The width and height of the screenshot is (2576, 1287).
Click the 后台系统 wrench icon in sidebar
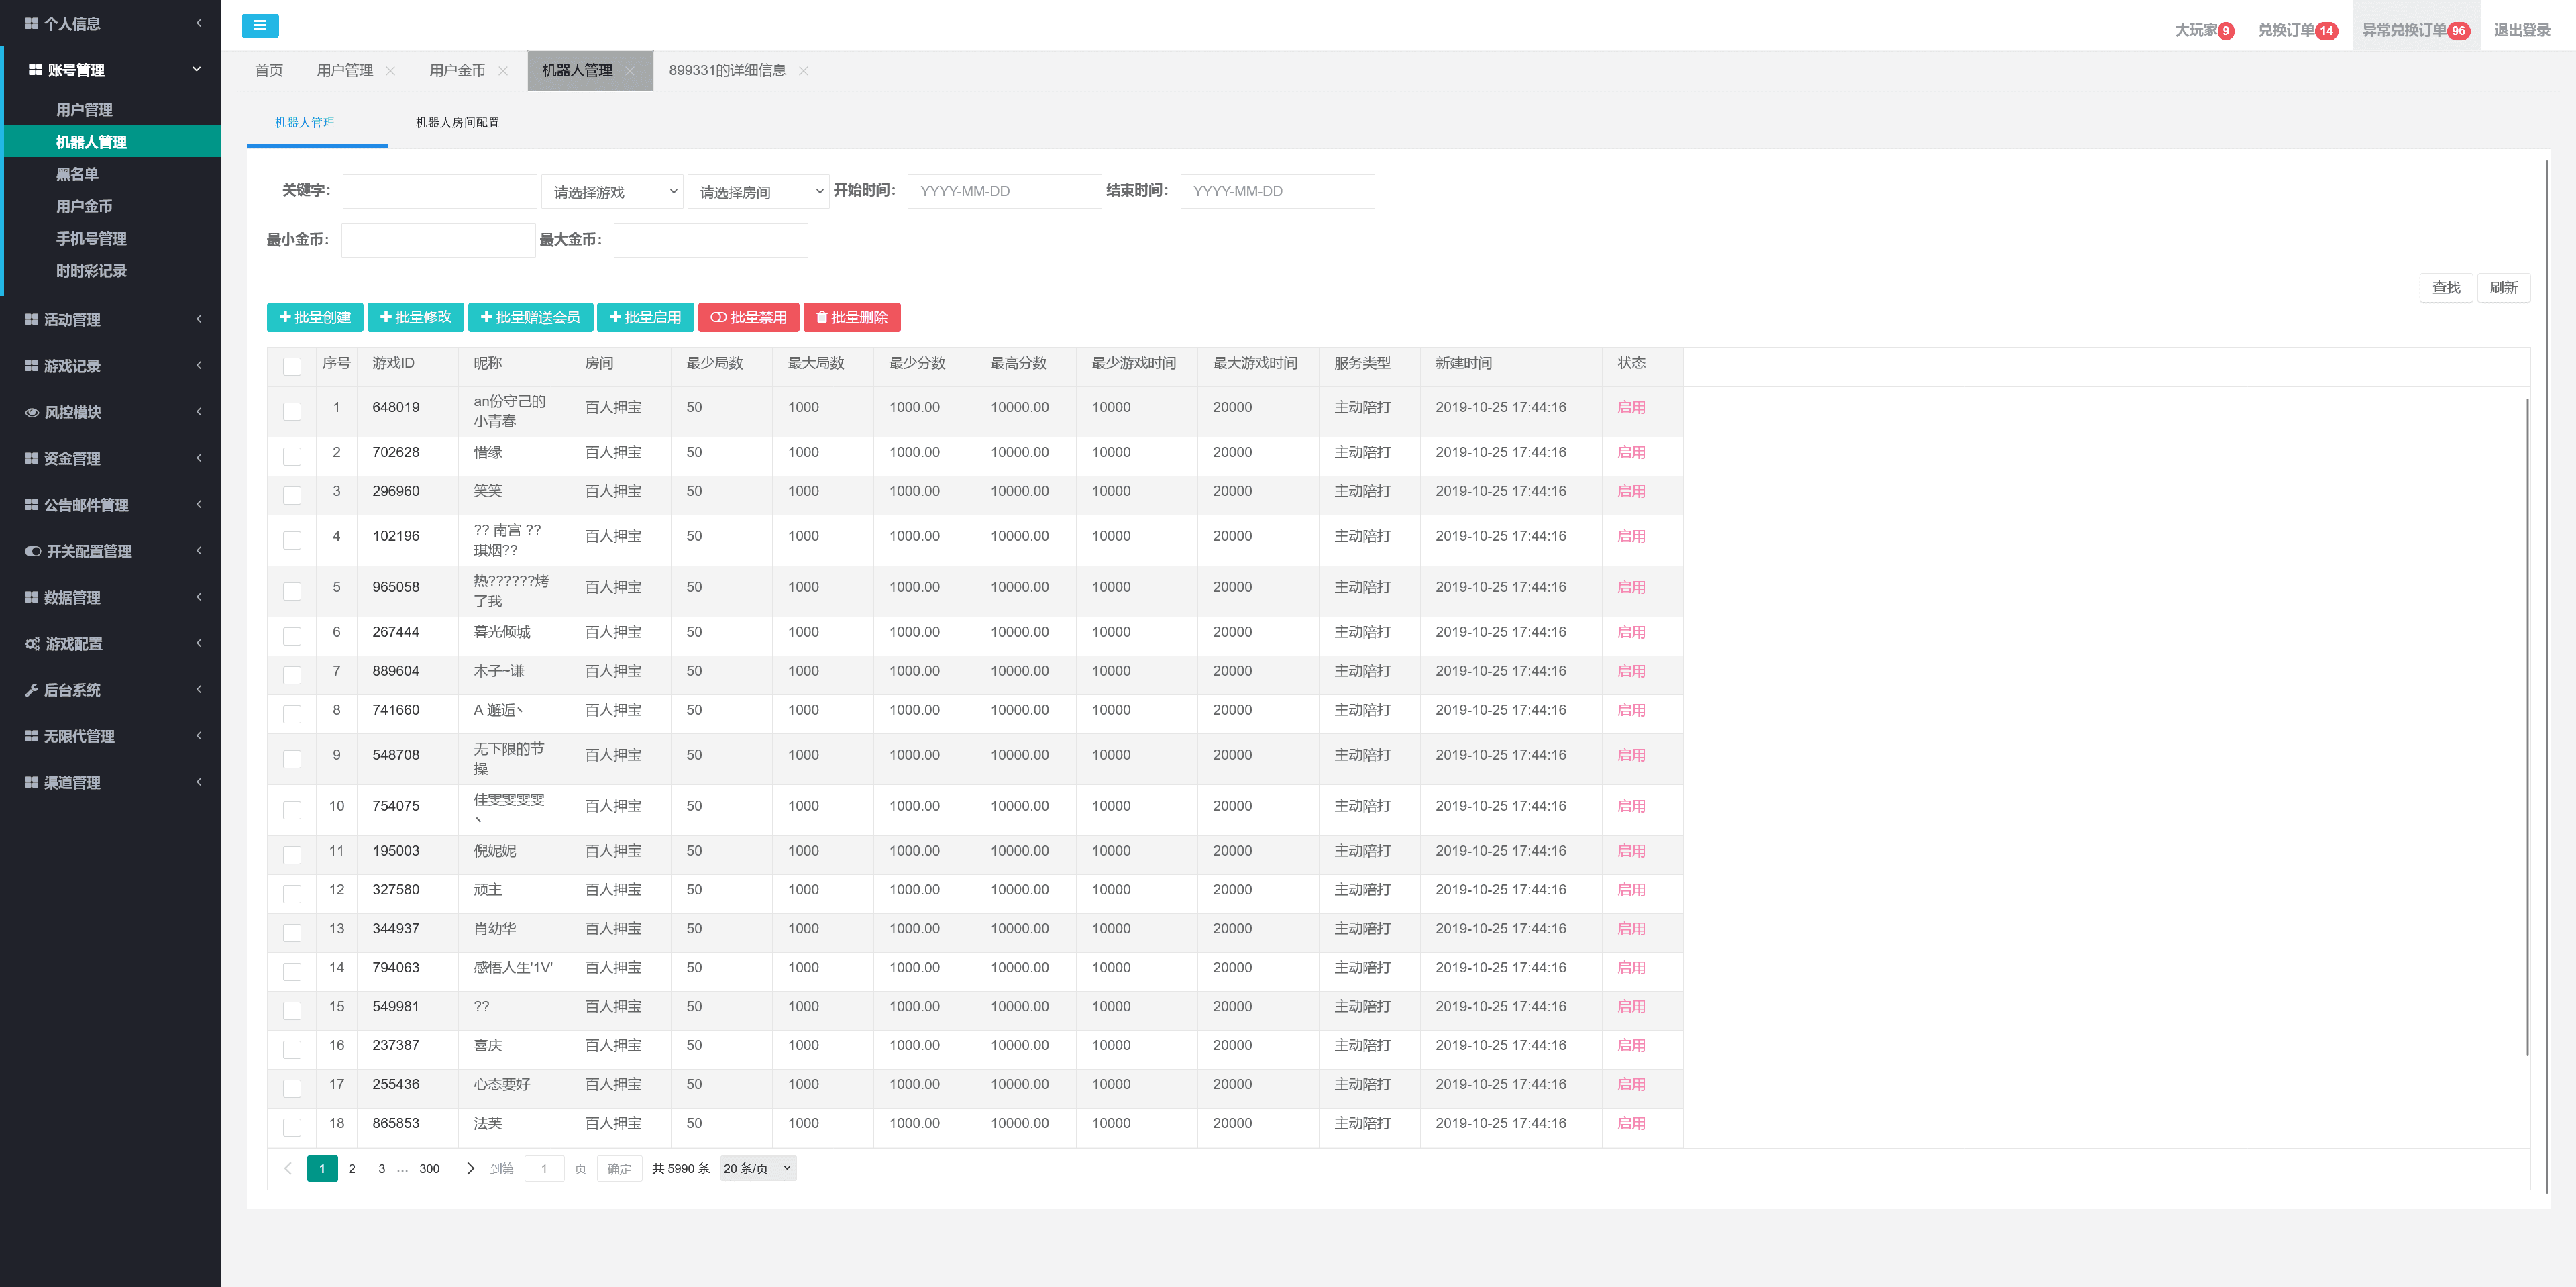coord(32,690)
